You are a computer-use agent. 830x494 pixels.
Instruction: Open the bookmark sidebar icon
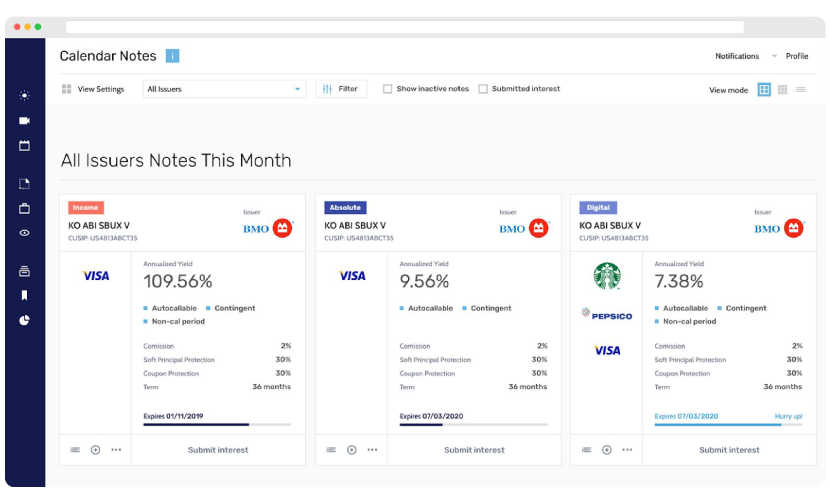point(24,295)
